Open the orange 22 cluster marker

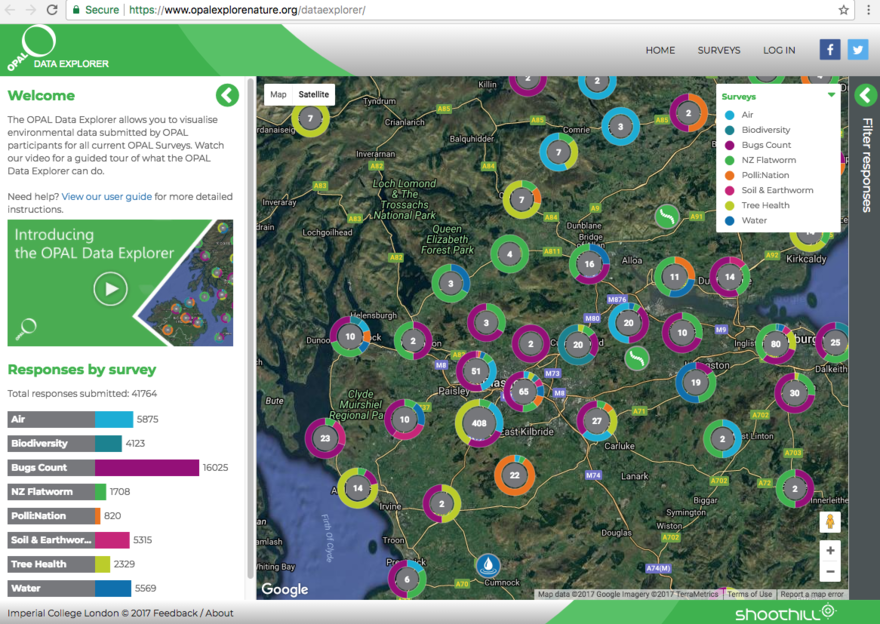point(515,475)
